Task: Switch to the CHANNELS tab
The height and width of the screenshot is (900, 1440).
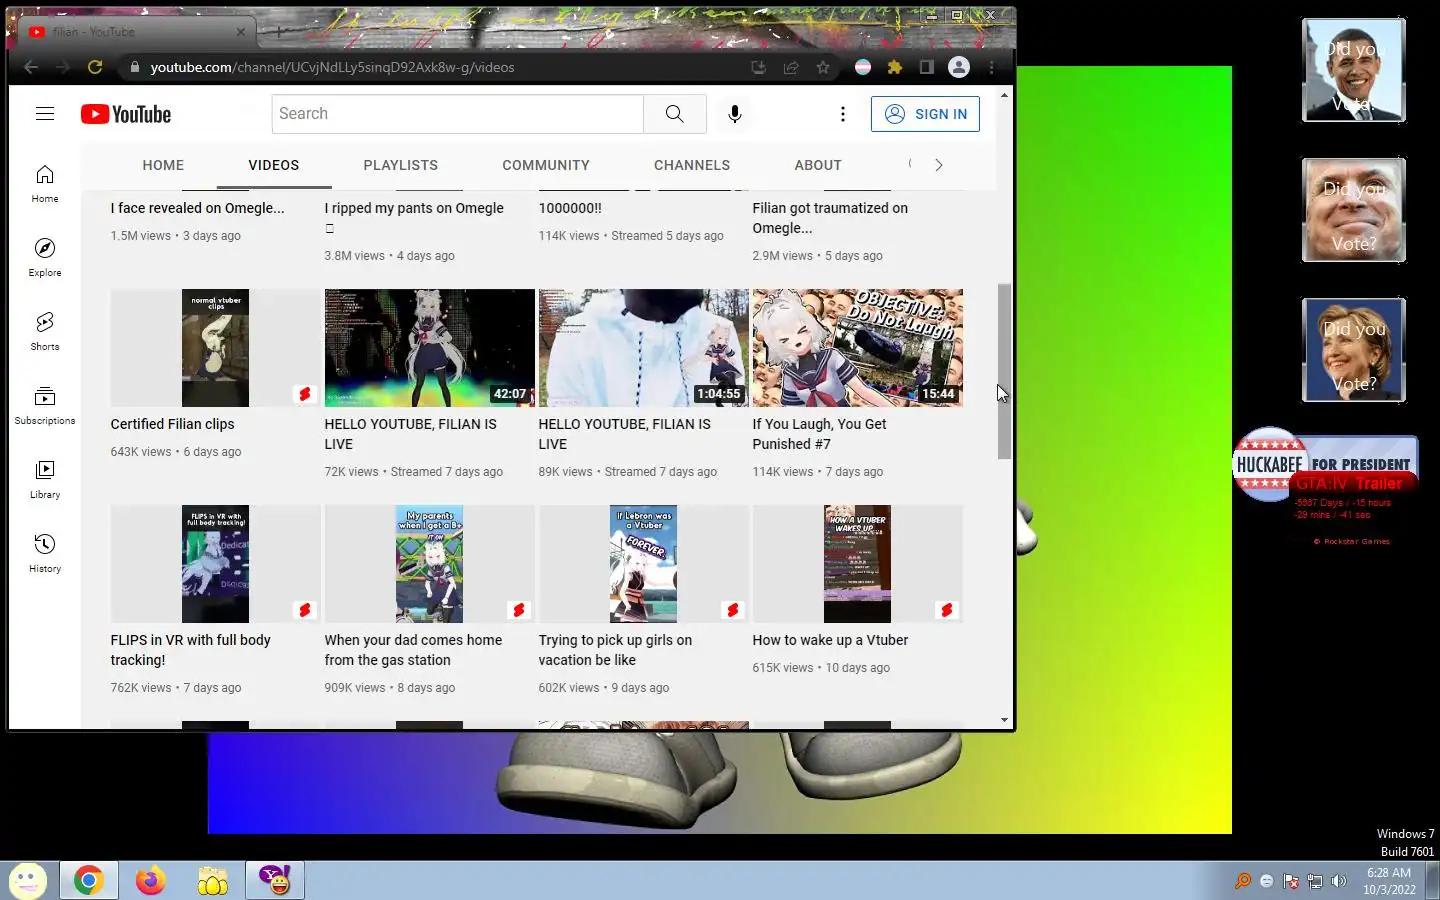Action: click(x=692, y=165)
